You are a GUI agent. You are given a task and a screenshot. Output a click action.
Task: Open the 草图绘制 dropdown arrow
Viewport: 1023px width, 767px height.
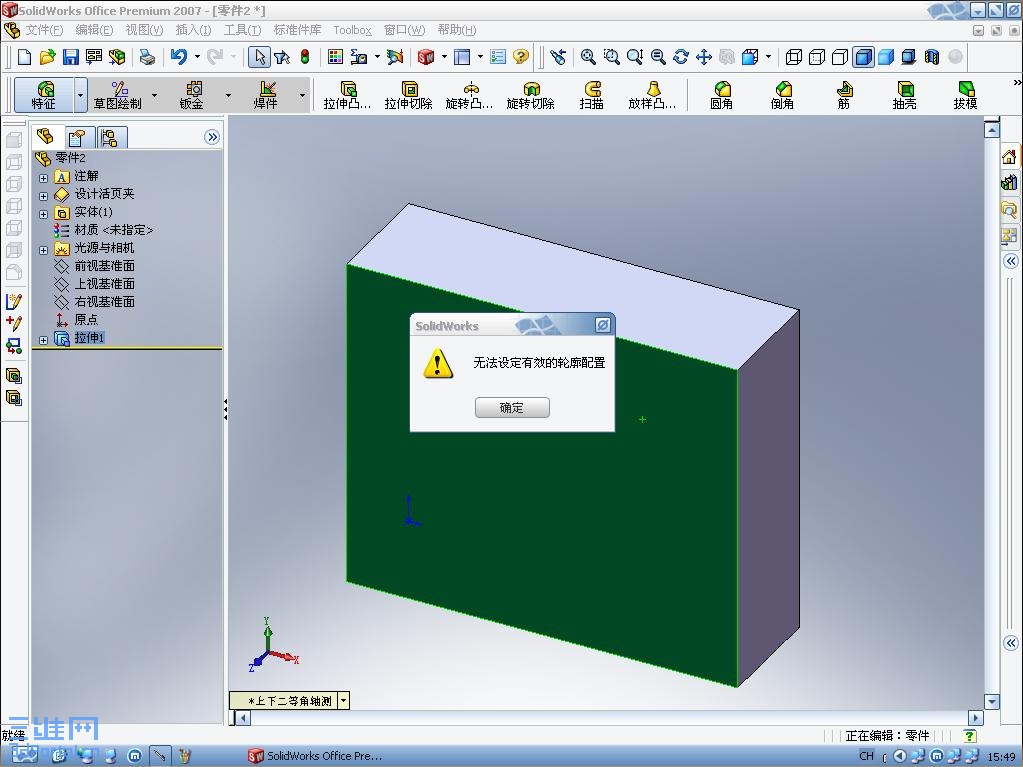[x=155, y=95]
